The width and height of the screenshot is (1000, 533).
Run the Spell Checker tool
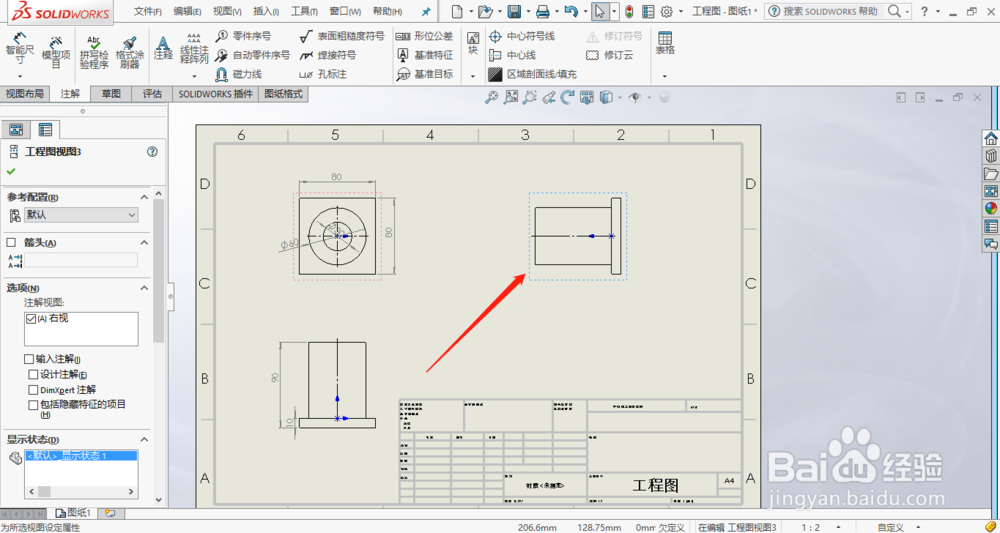[x=94, y=52]
